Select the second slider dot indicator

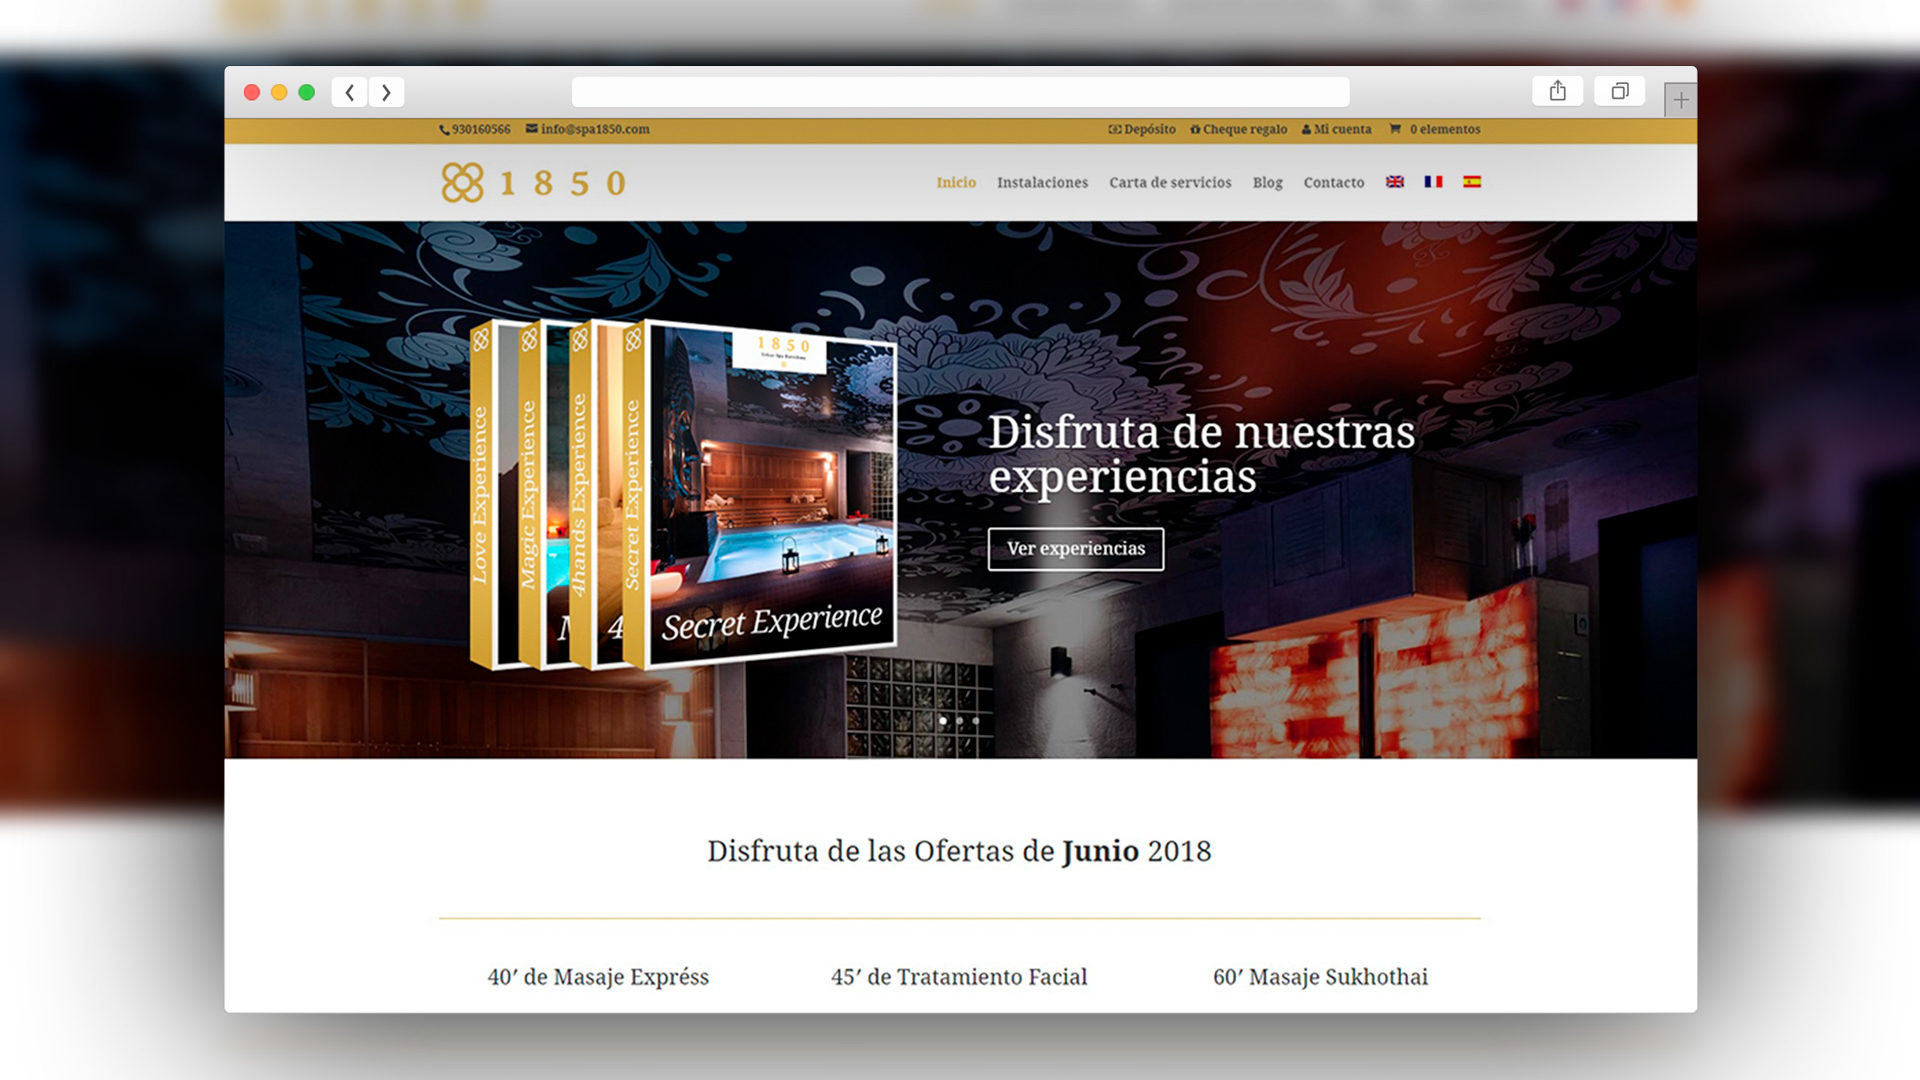click(960, 720)
